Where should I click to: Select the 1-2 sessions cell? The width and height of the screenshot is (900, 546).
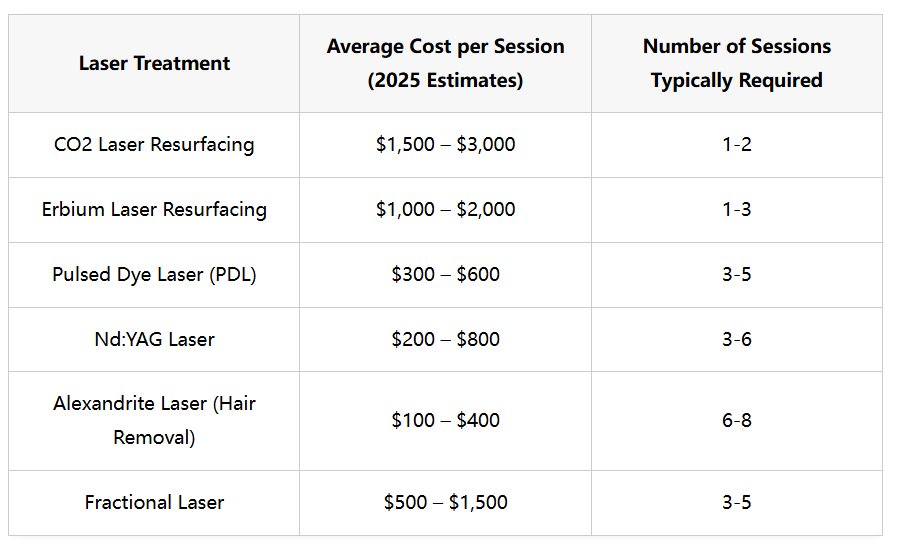click(x=737, y=144)
